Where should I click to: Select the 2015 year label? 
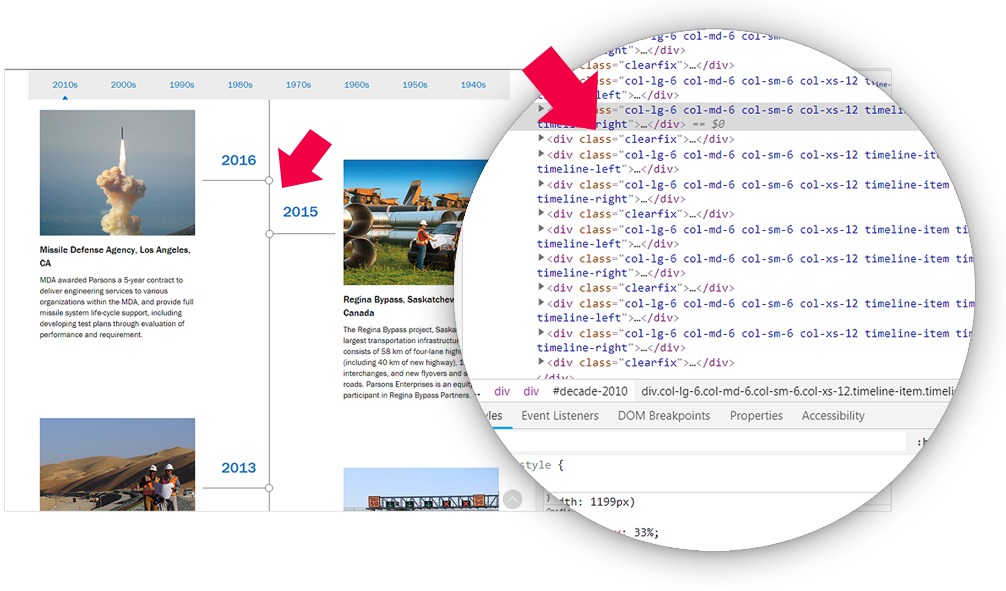point(300,212)
